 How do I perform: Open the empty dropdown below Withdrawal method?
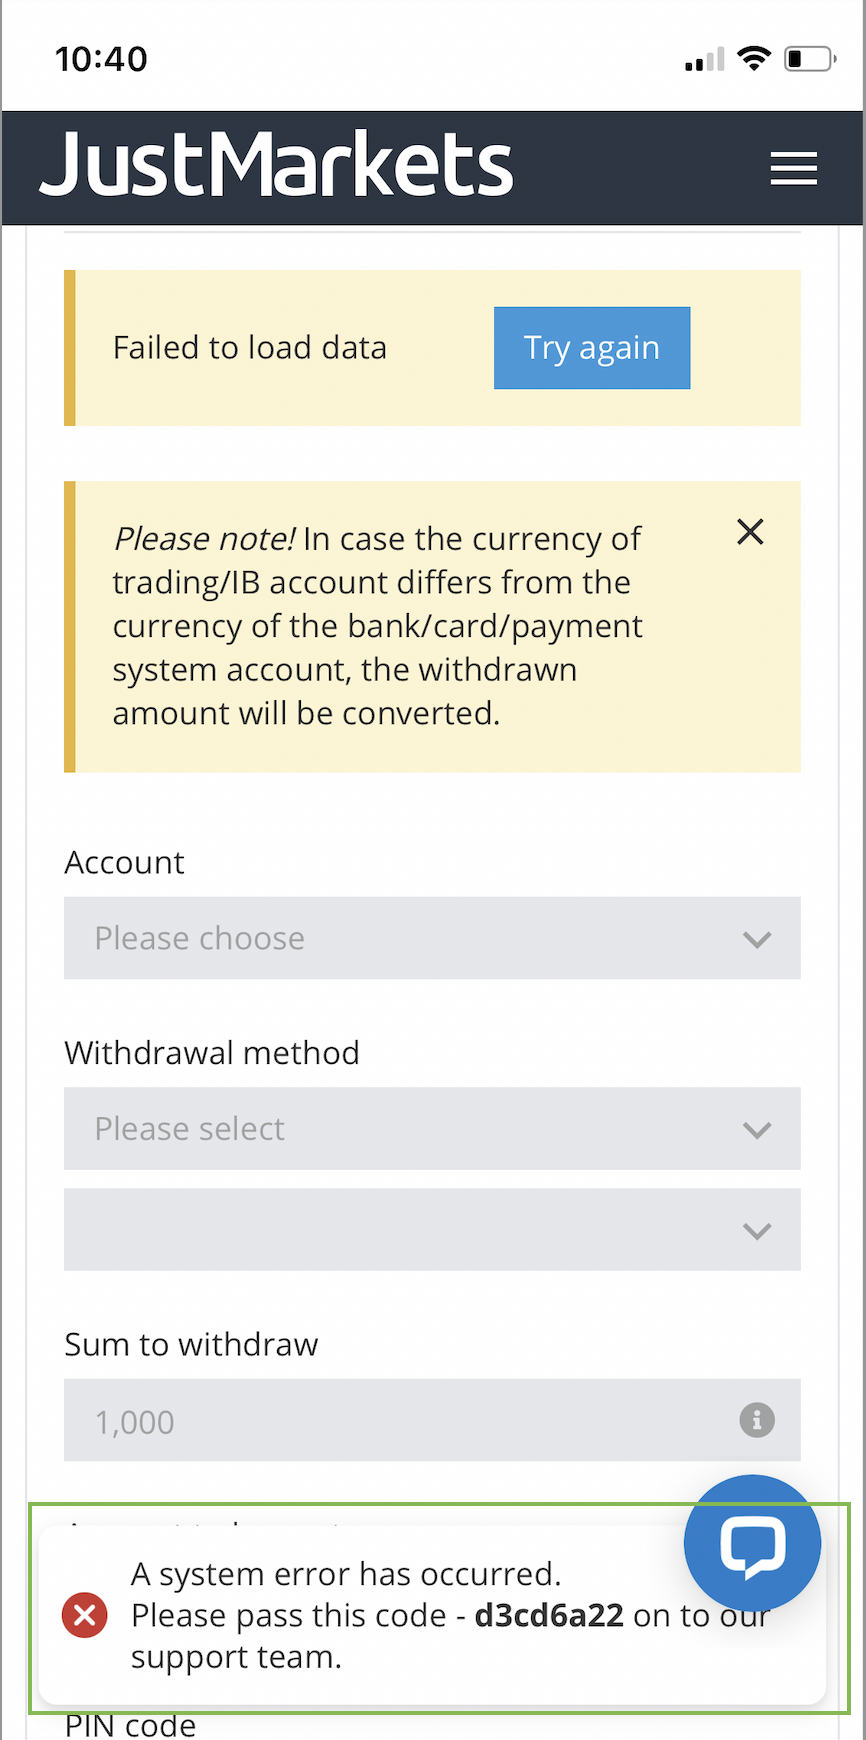432,1229
